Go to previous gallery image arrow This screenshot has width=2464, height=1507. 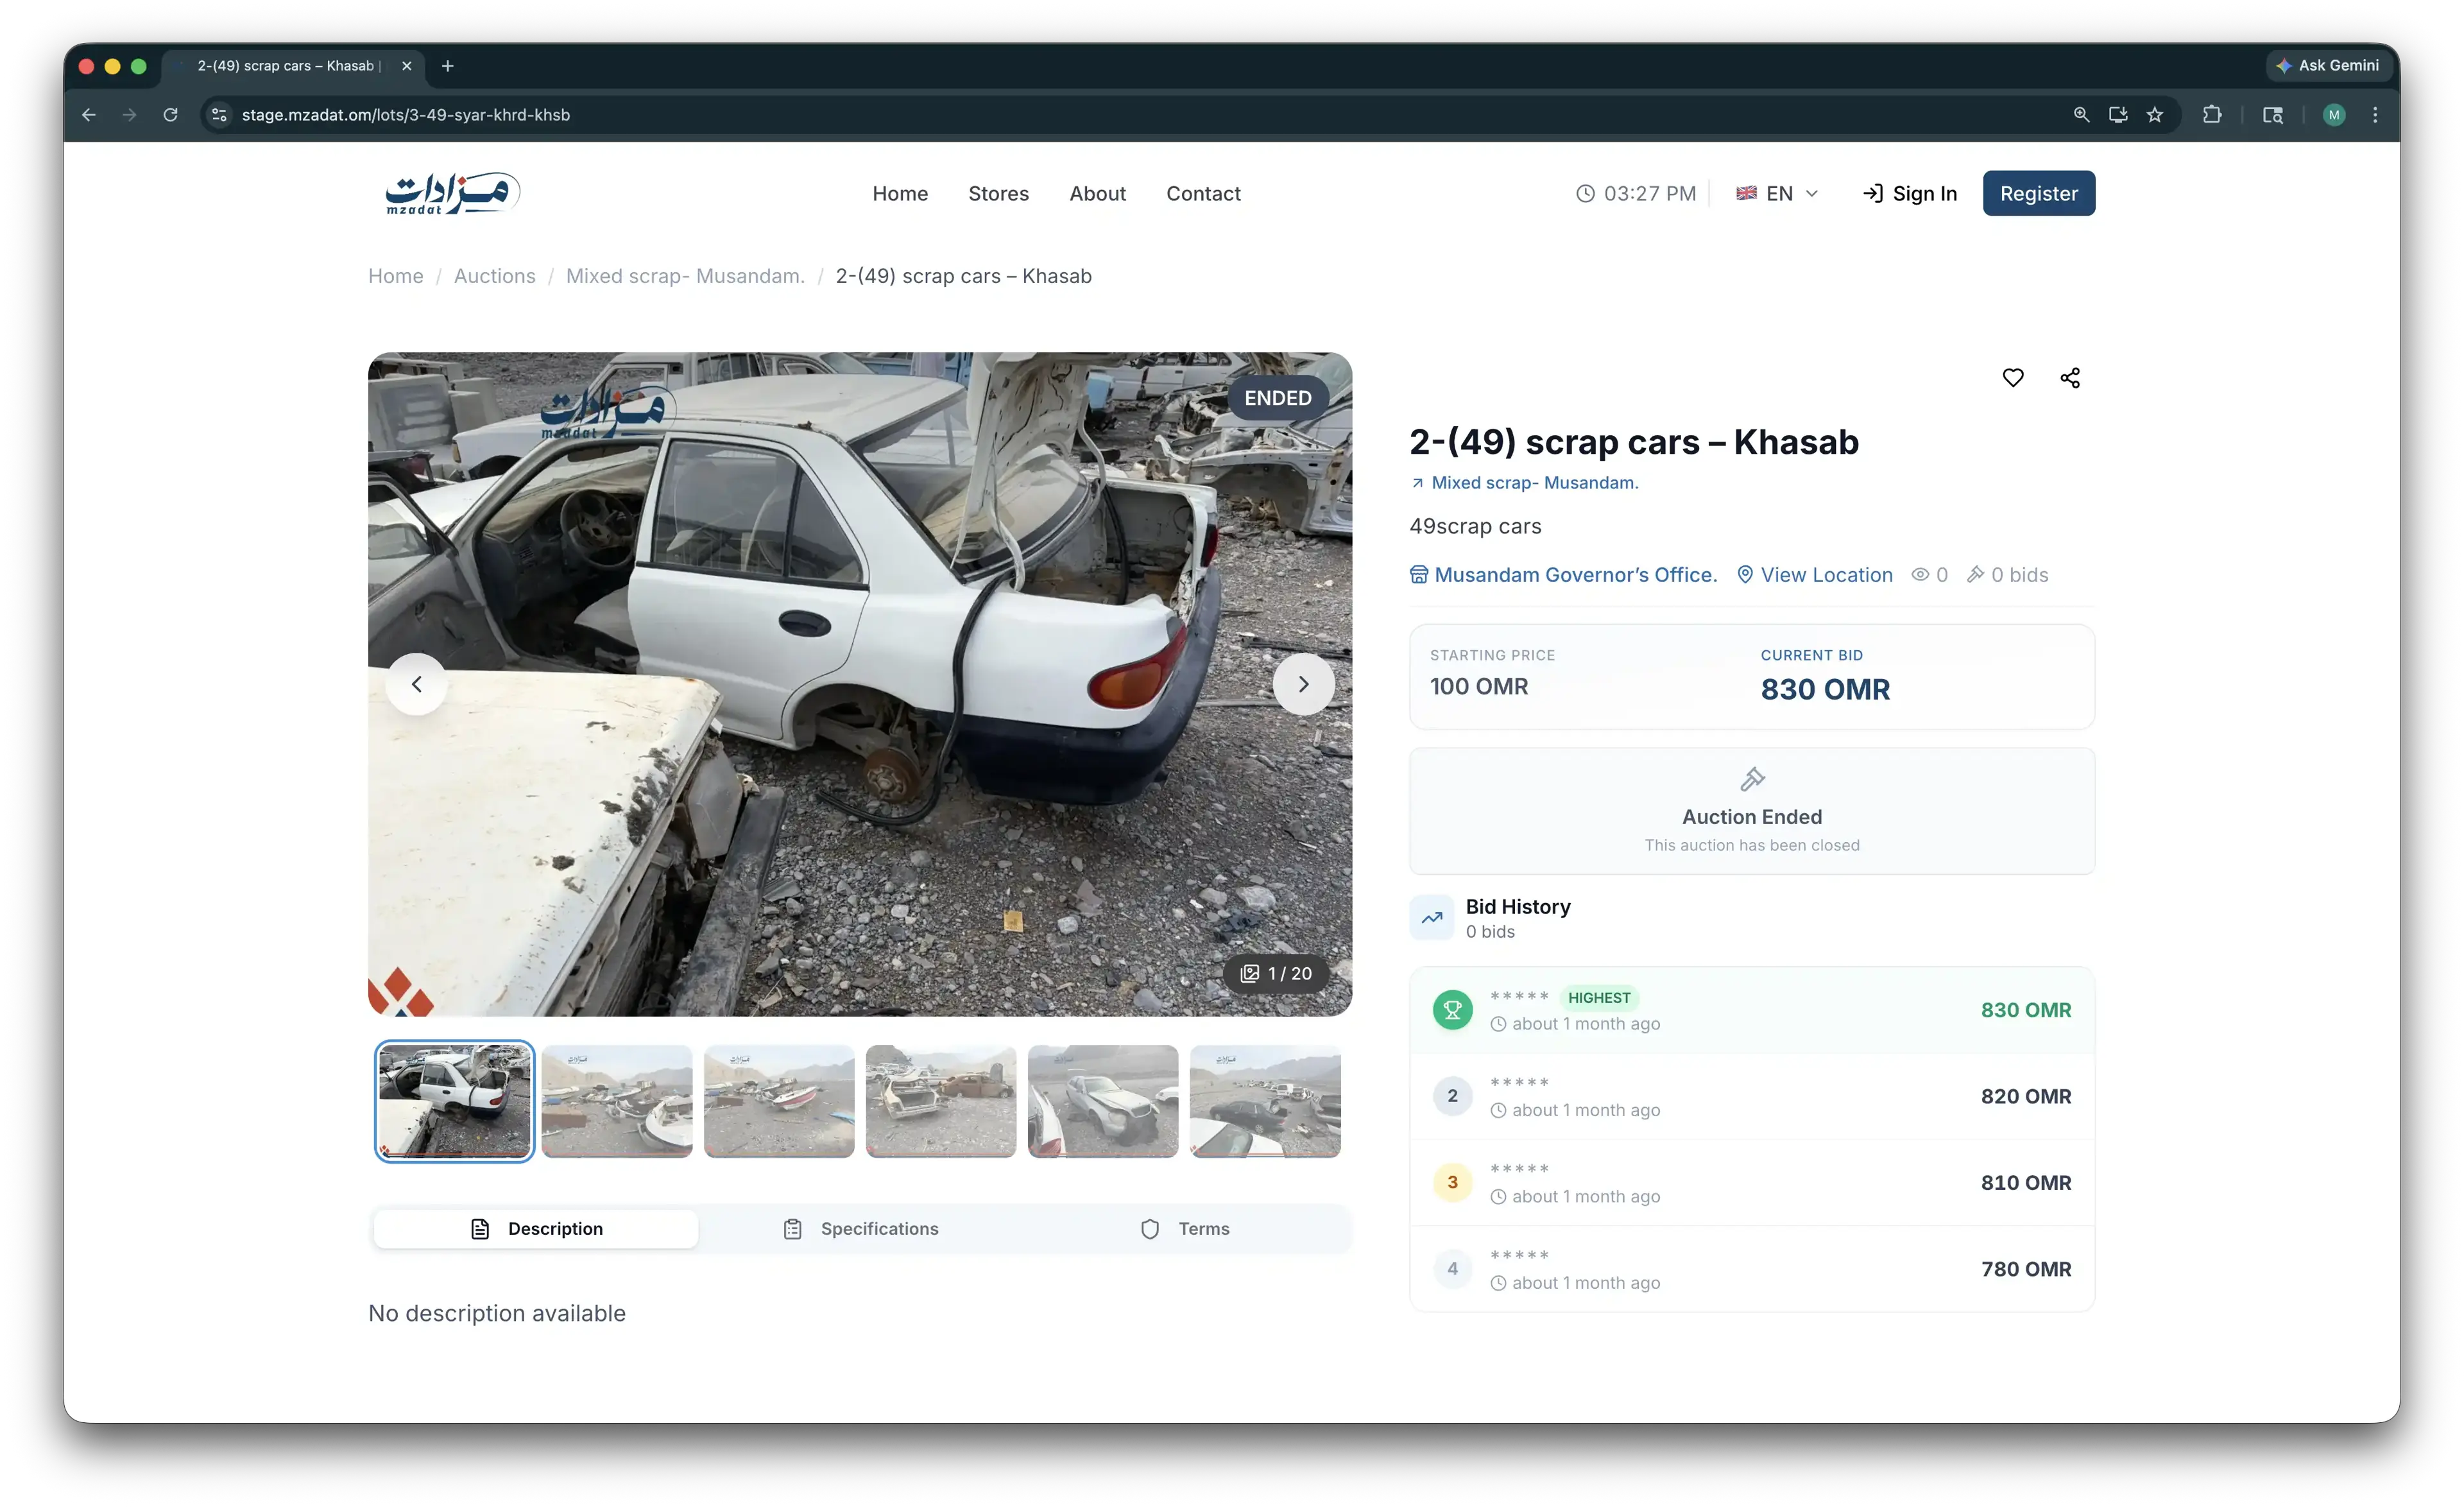tap(417, 684)
